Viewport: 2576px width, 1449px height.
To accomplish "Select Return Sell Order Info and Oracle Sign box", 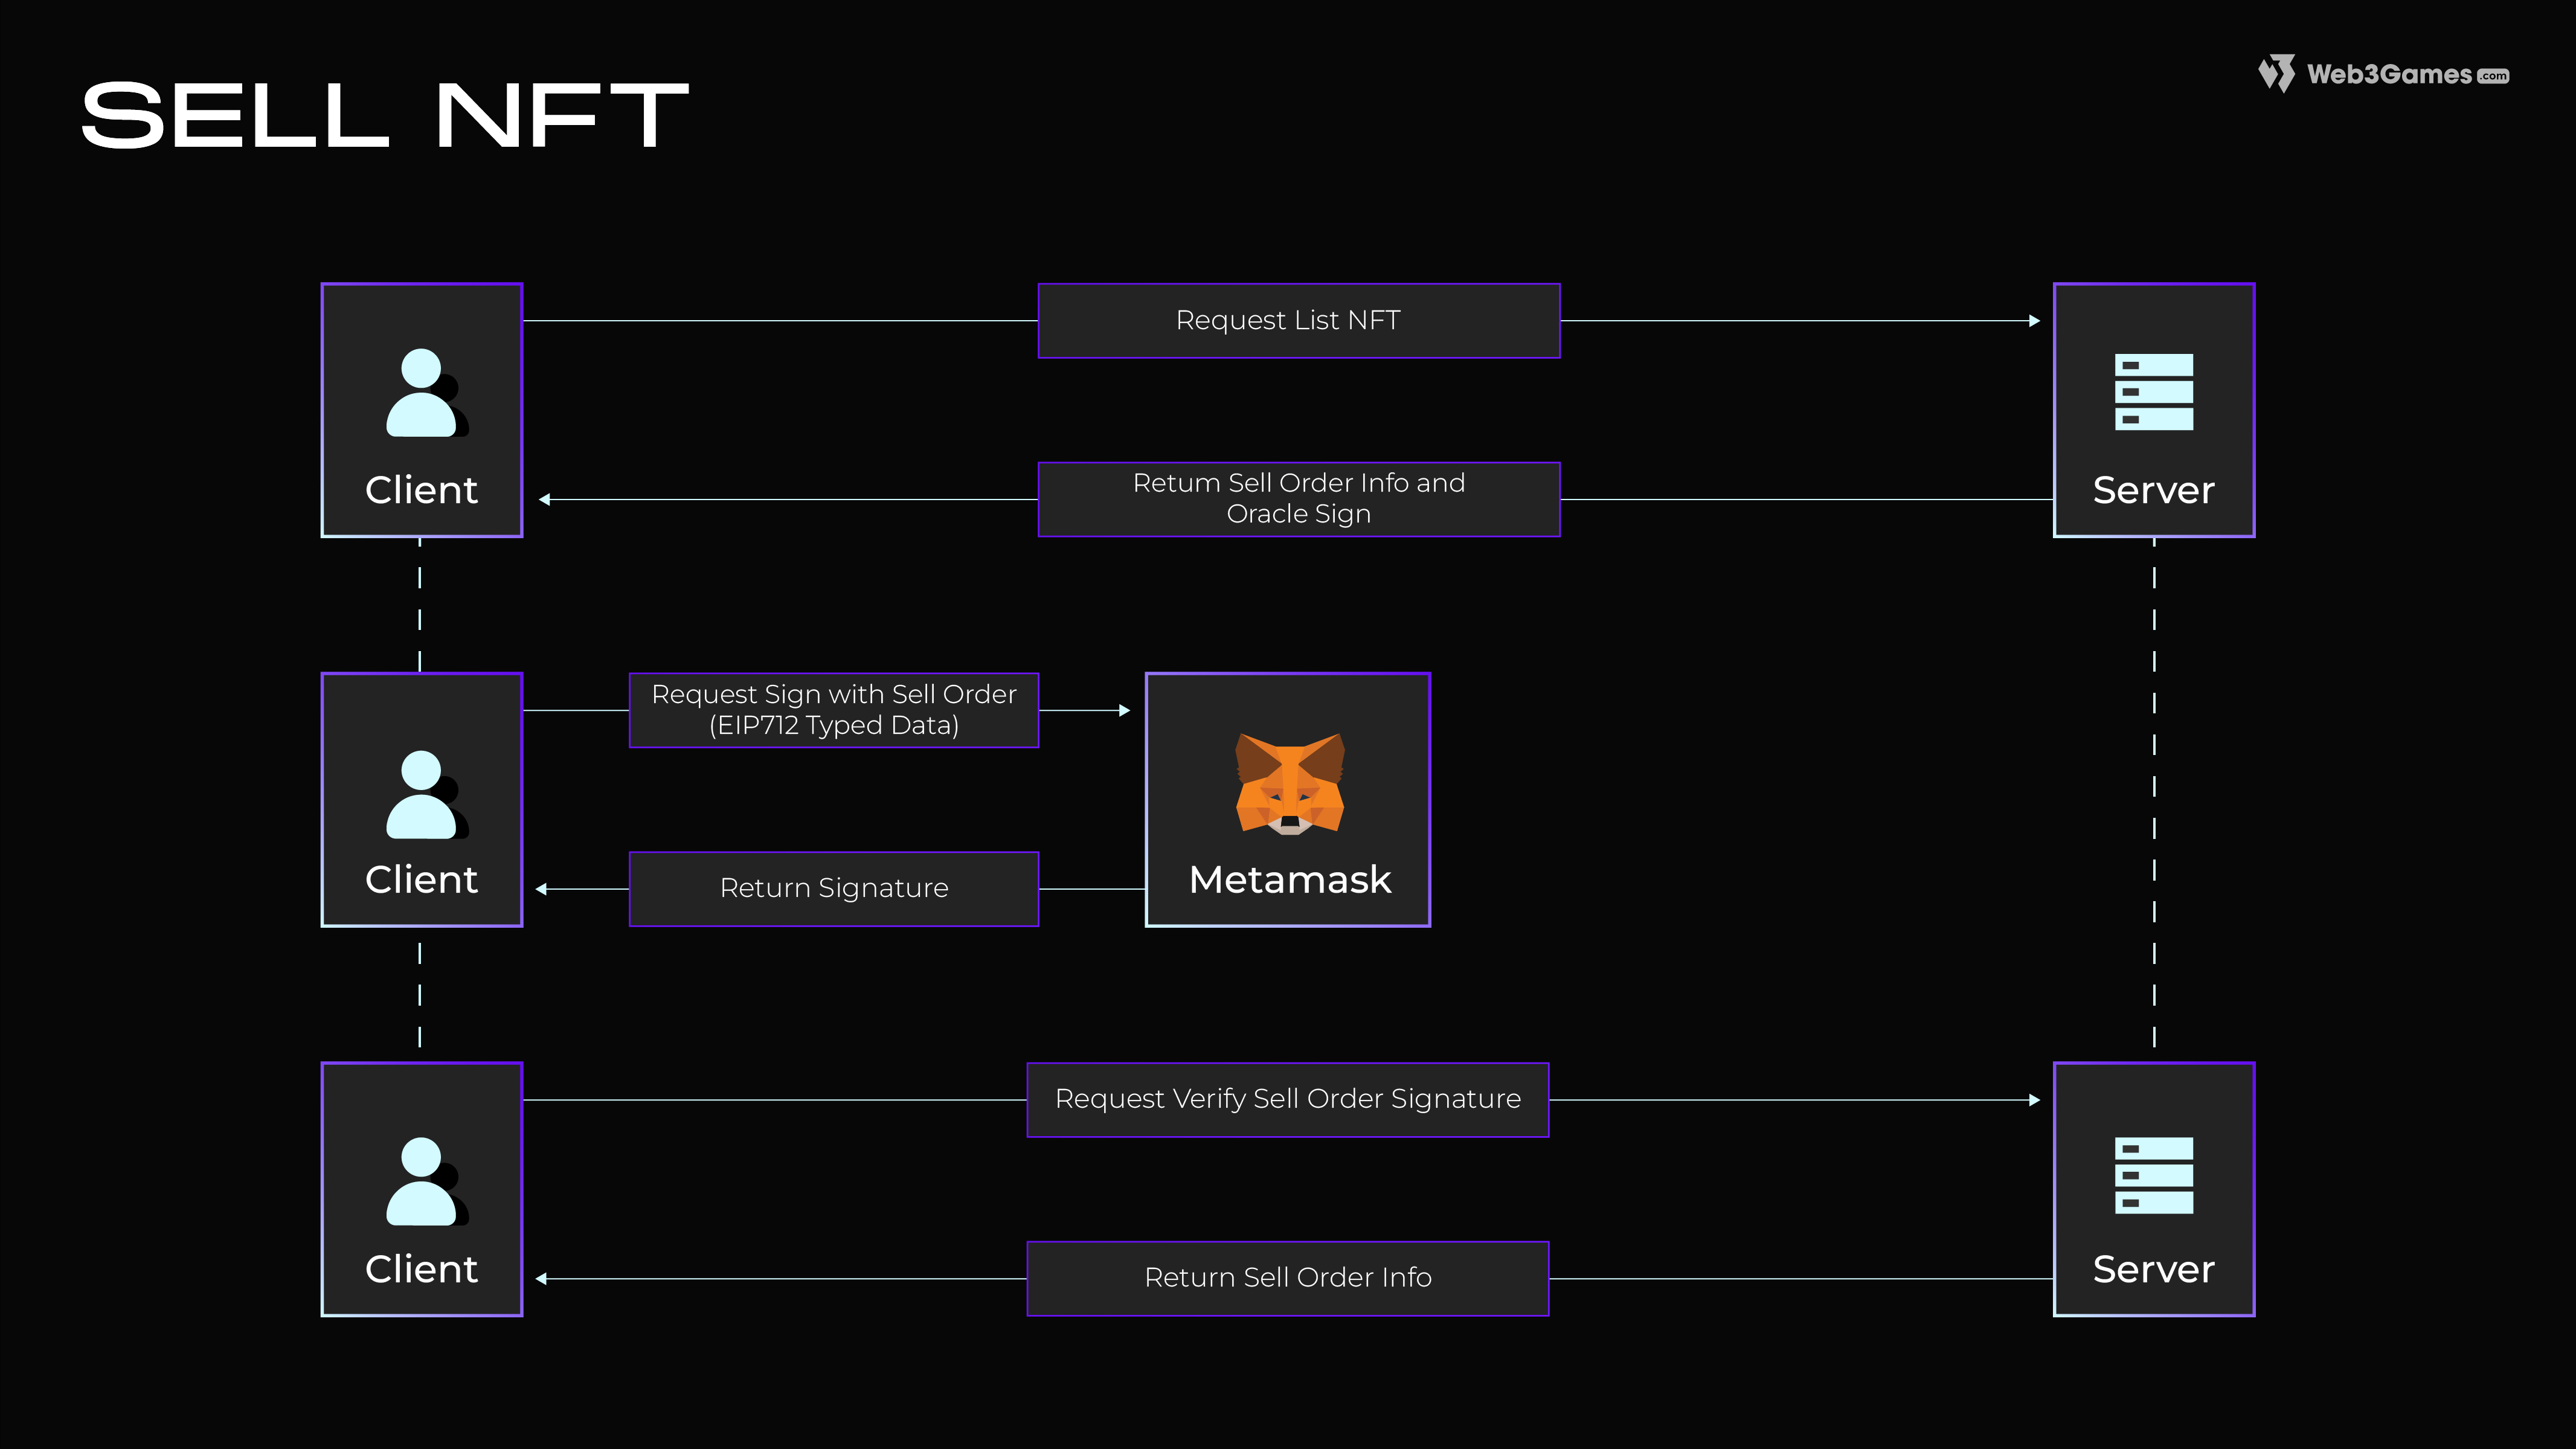I will coord(1298,499).
